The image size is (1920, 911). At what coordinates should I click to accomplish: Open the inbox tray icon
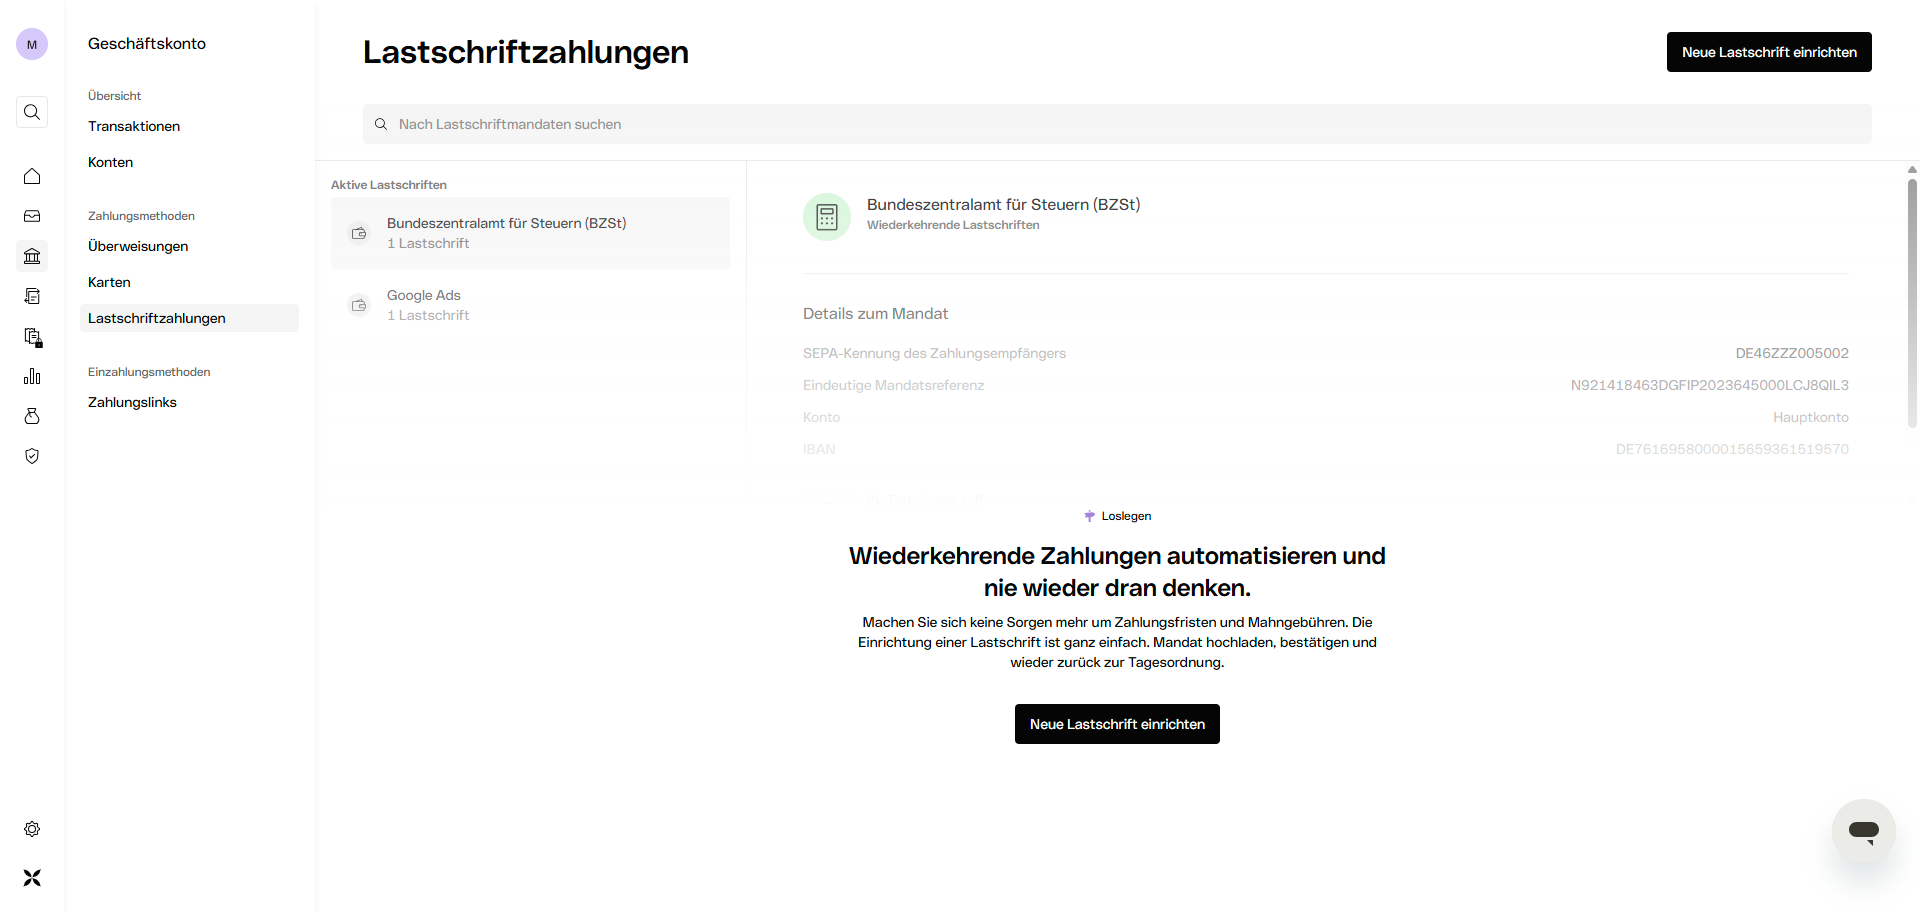coord(32,216)
